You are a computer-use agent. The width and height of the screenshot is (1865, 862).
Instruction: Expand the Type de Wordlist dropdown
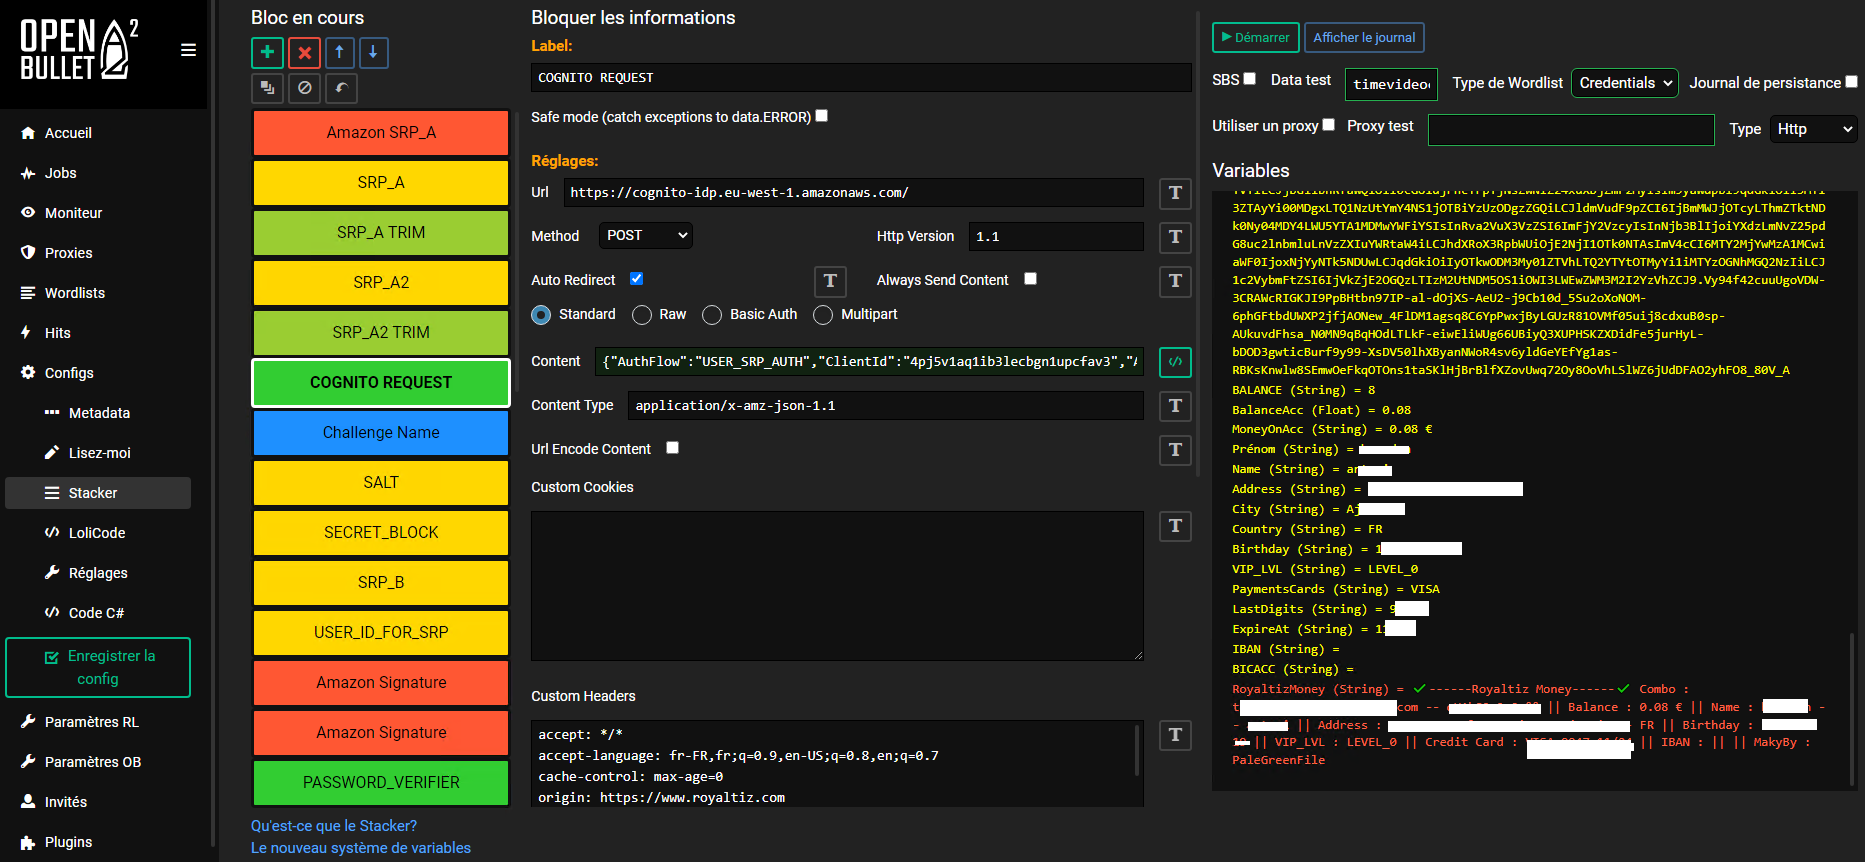coord(1625,83)
